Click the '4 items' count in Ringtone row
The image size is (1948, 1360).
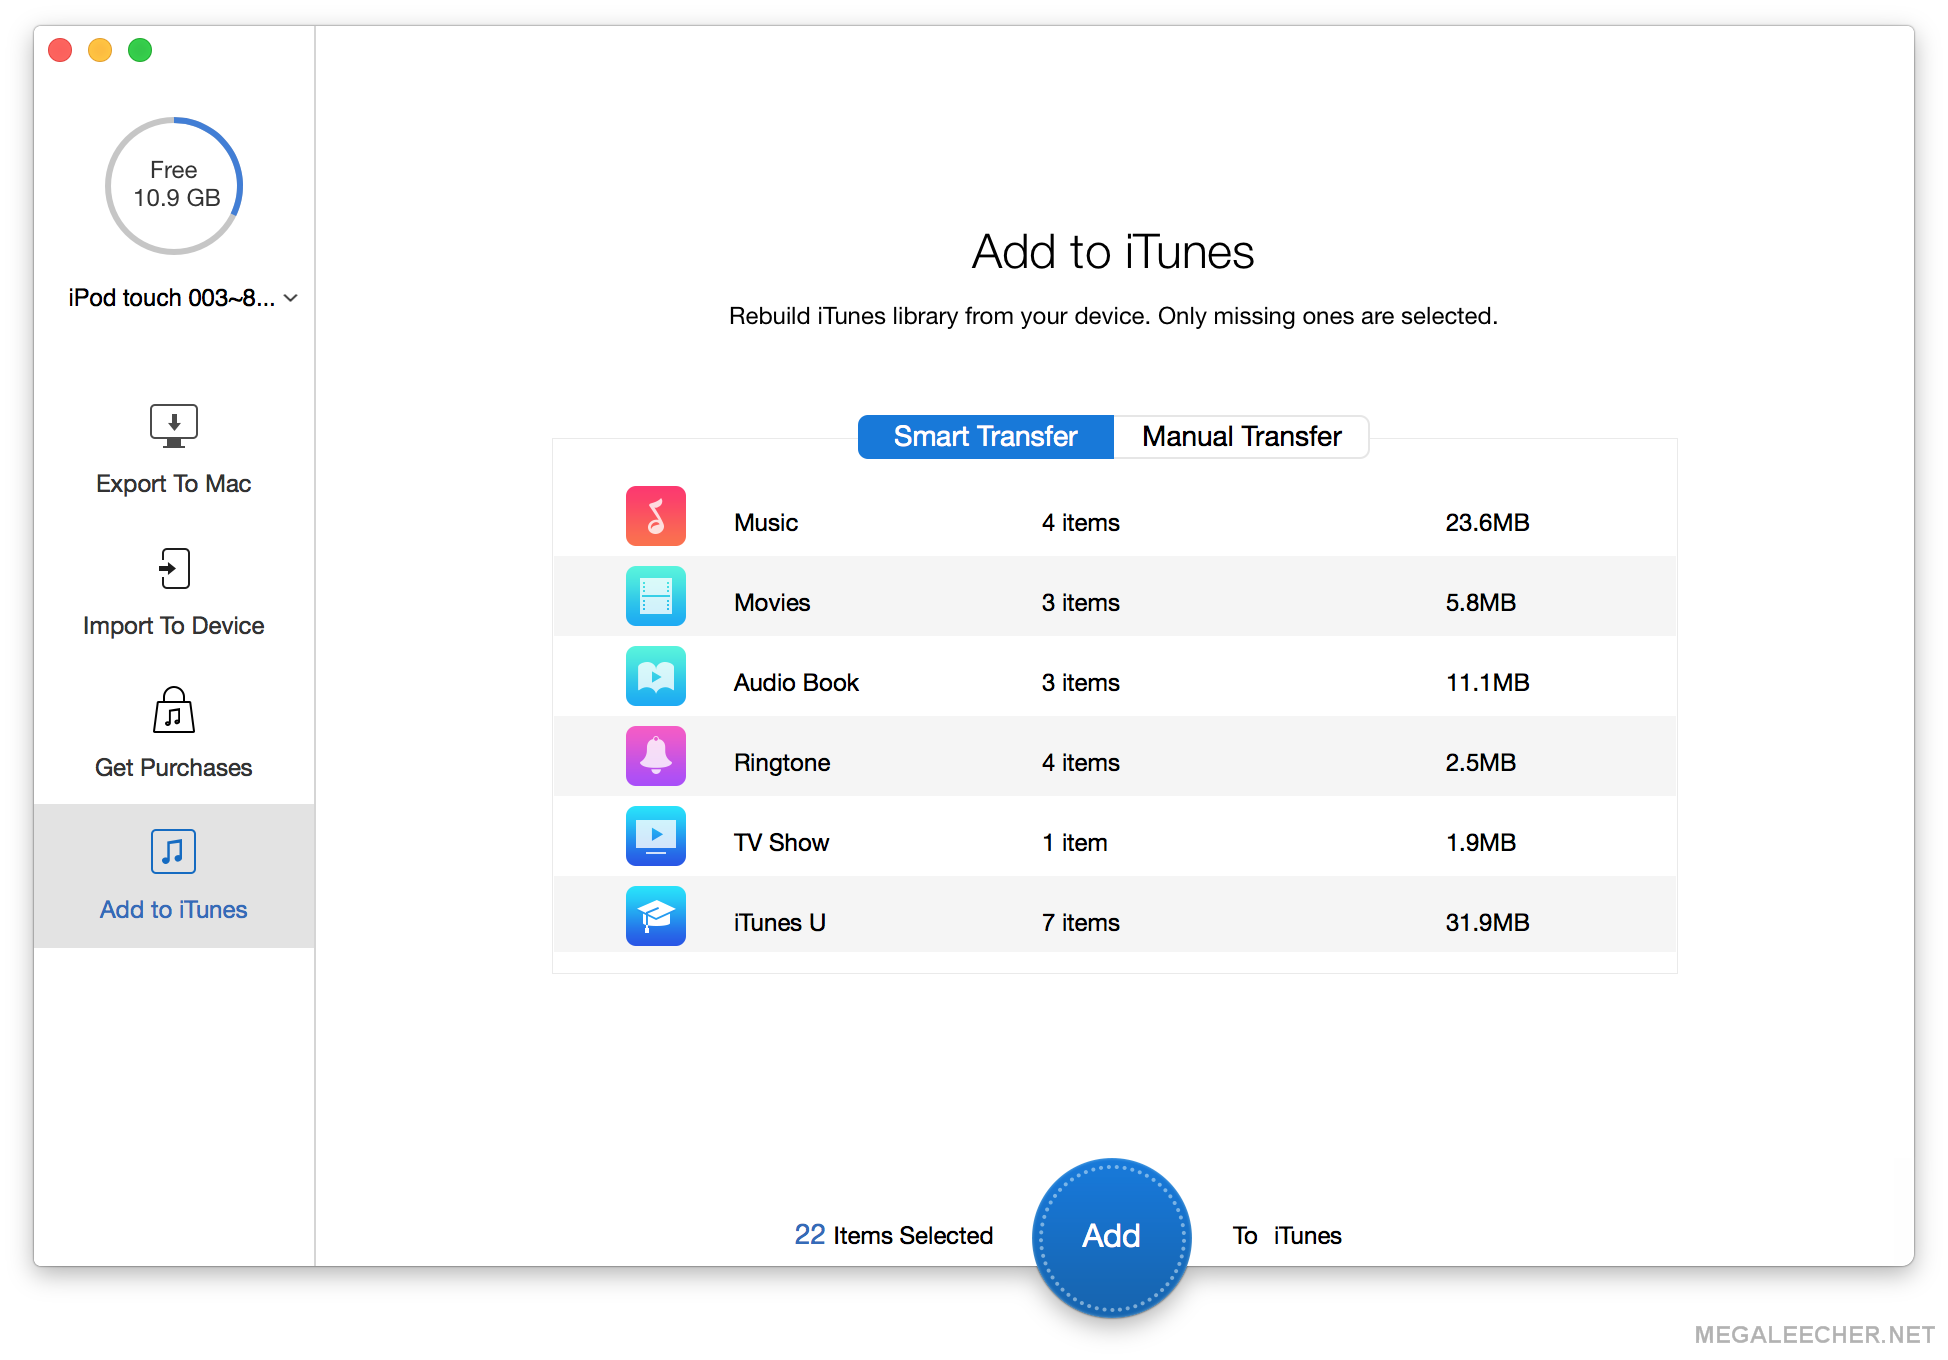click(x=1081, y=763)
